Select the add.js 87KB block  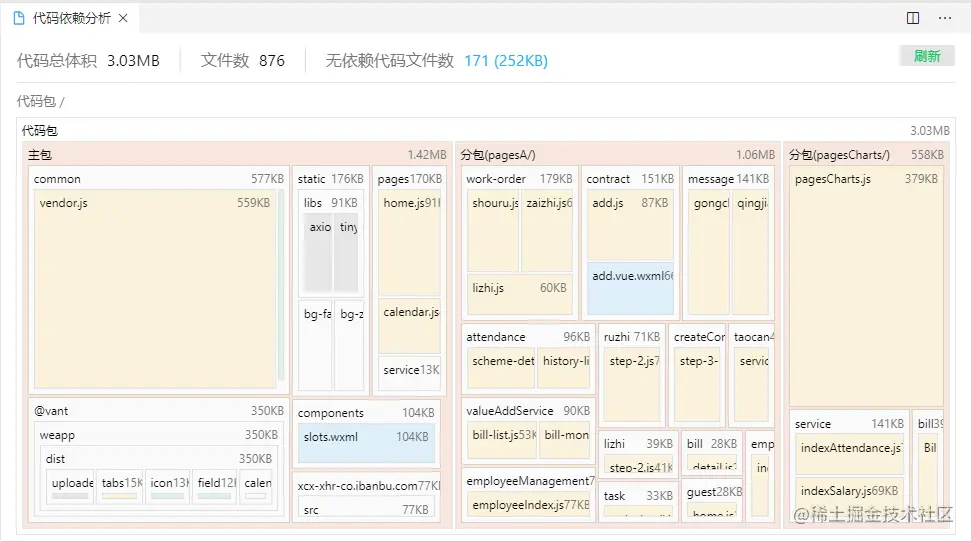pos(630,225)
